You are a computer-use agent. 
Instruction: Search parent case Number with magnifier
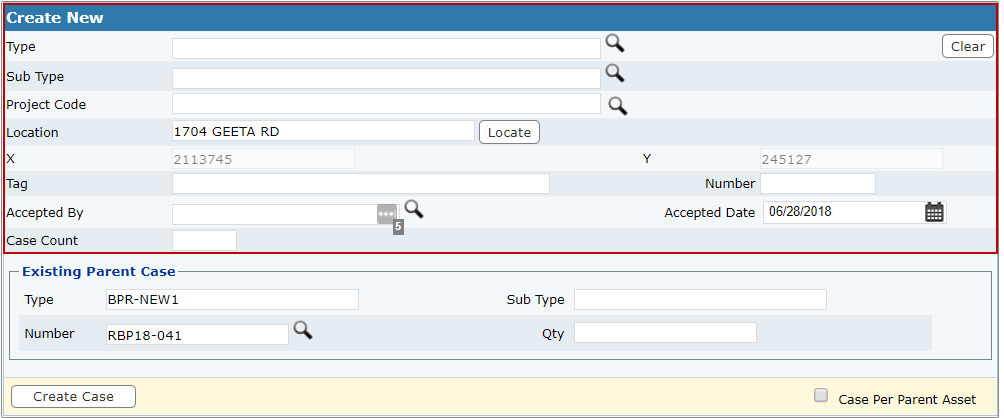tap(303, 330)
